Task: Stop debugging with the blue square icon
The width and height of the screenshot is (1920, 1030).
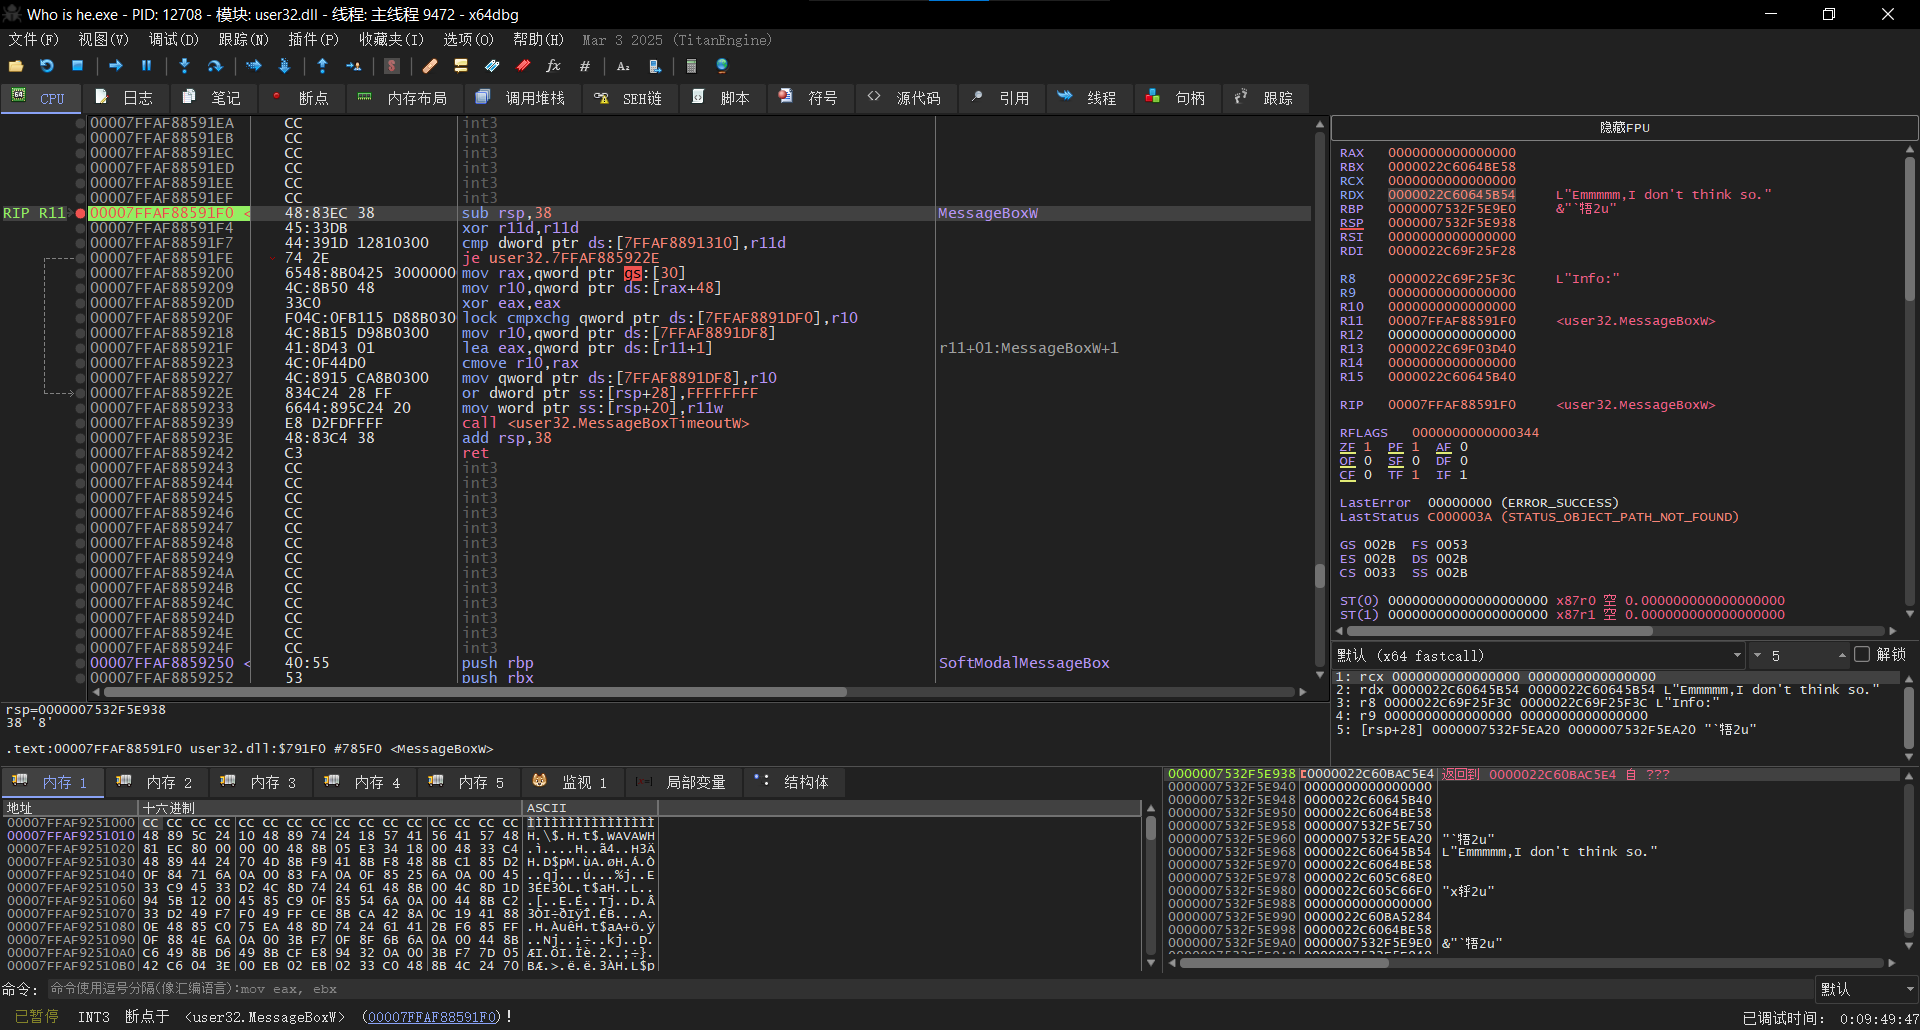Action: (77, 66)
